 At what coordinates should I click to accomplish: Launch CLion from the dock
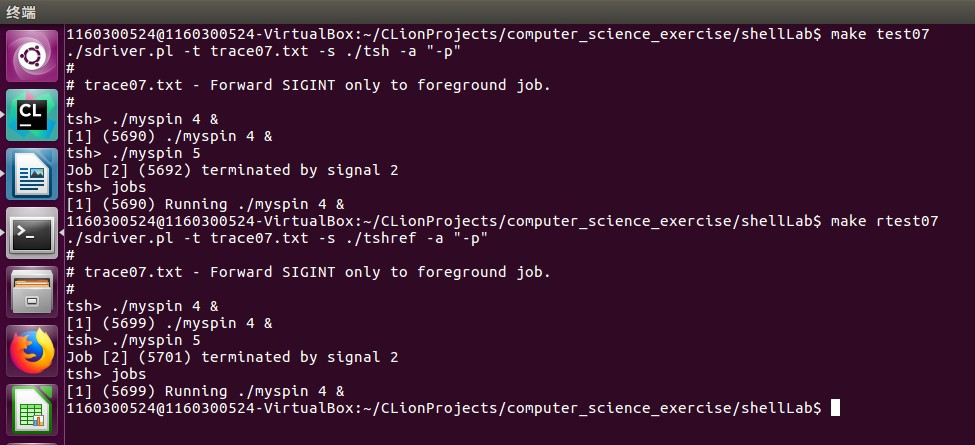click(x=33, y=116)
